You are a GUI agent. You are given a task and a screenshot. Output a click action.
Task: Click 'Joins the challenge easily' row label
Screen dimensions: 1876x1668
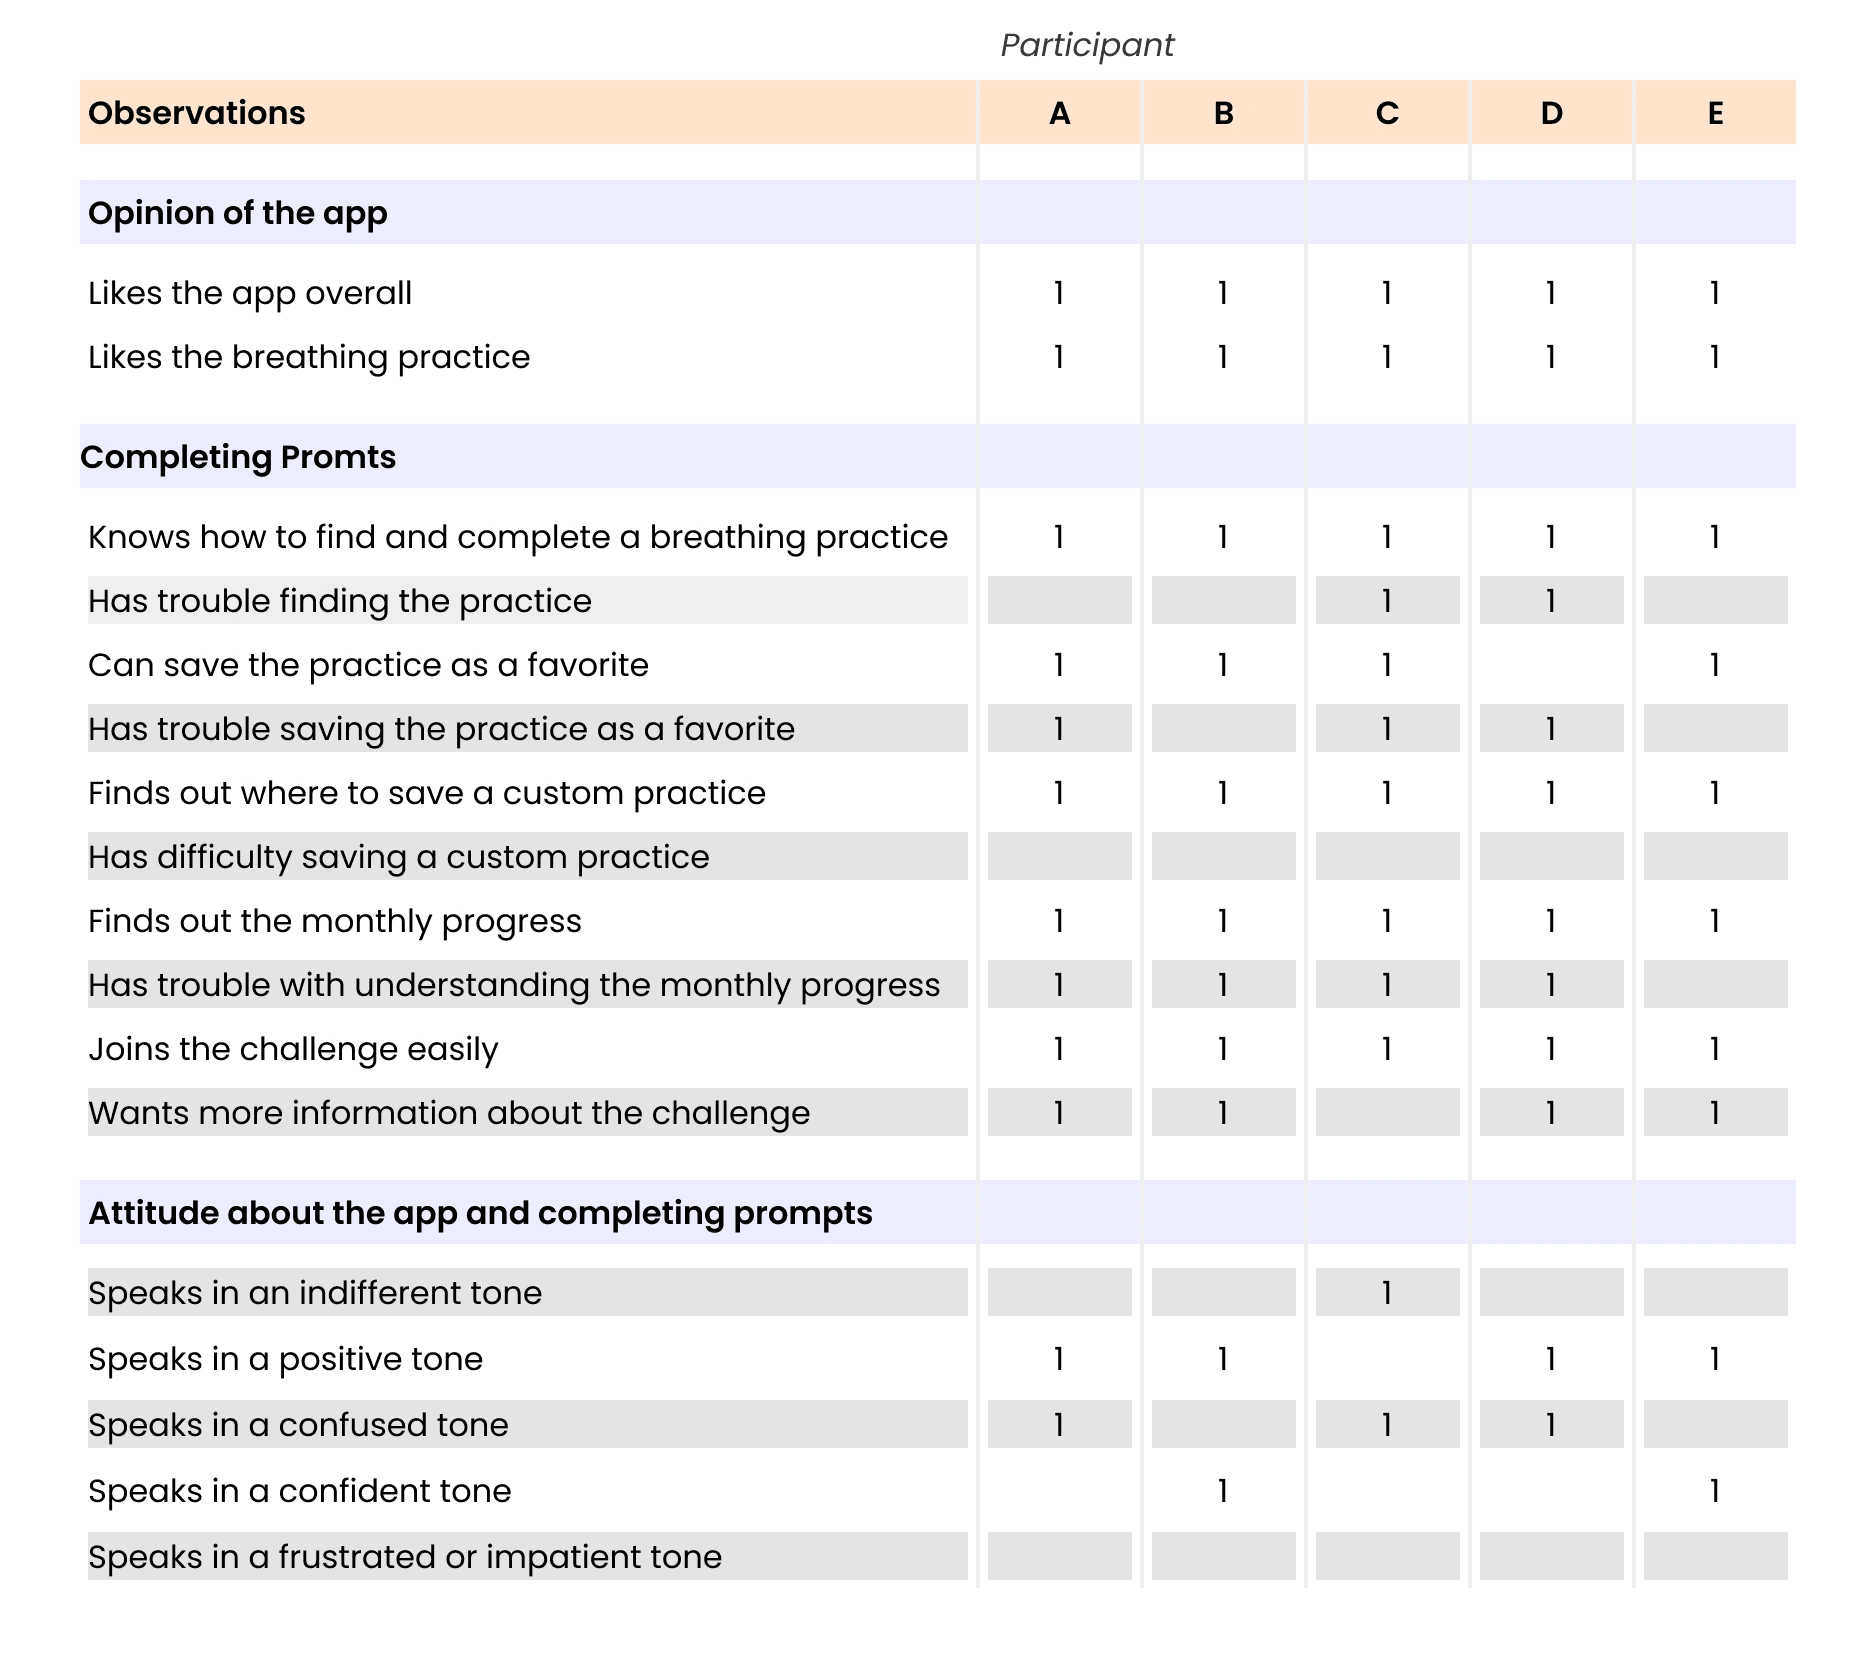[x=293, y=1049]
